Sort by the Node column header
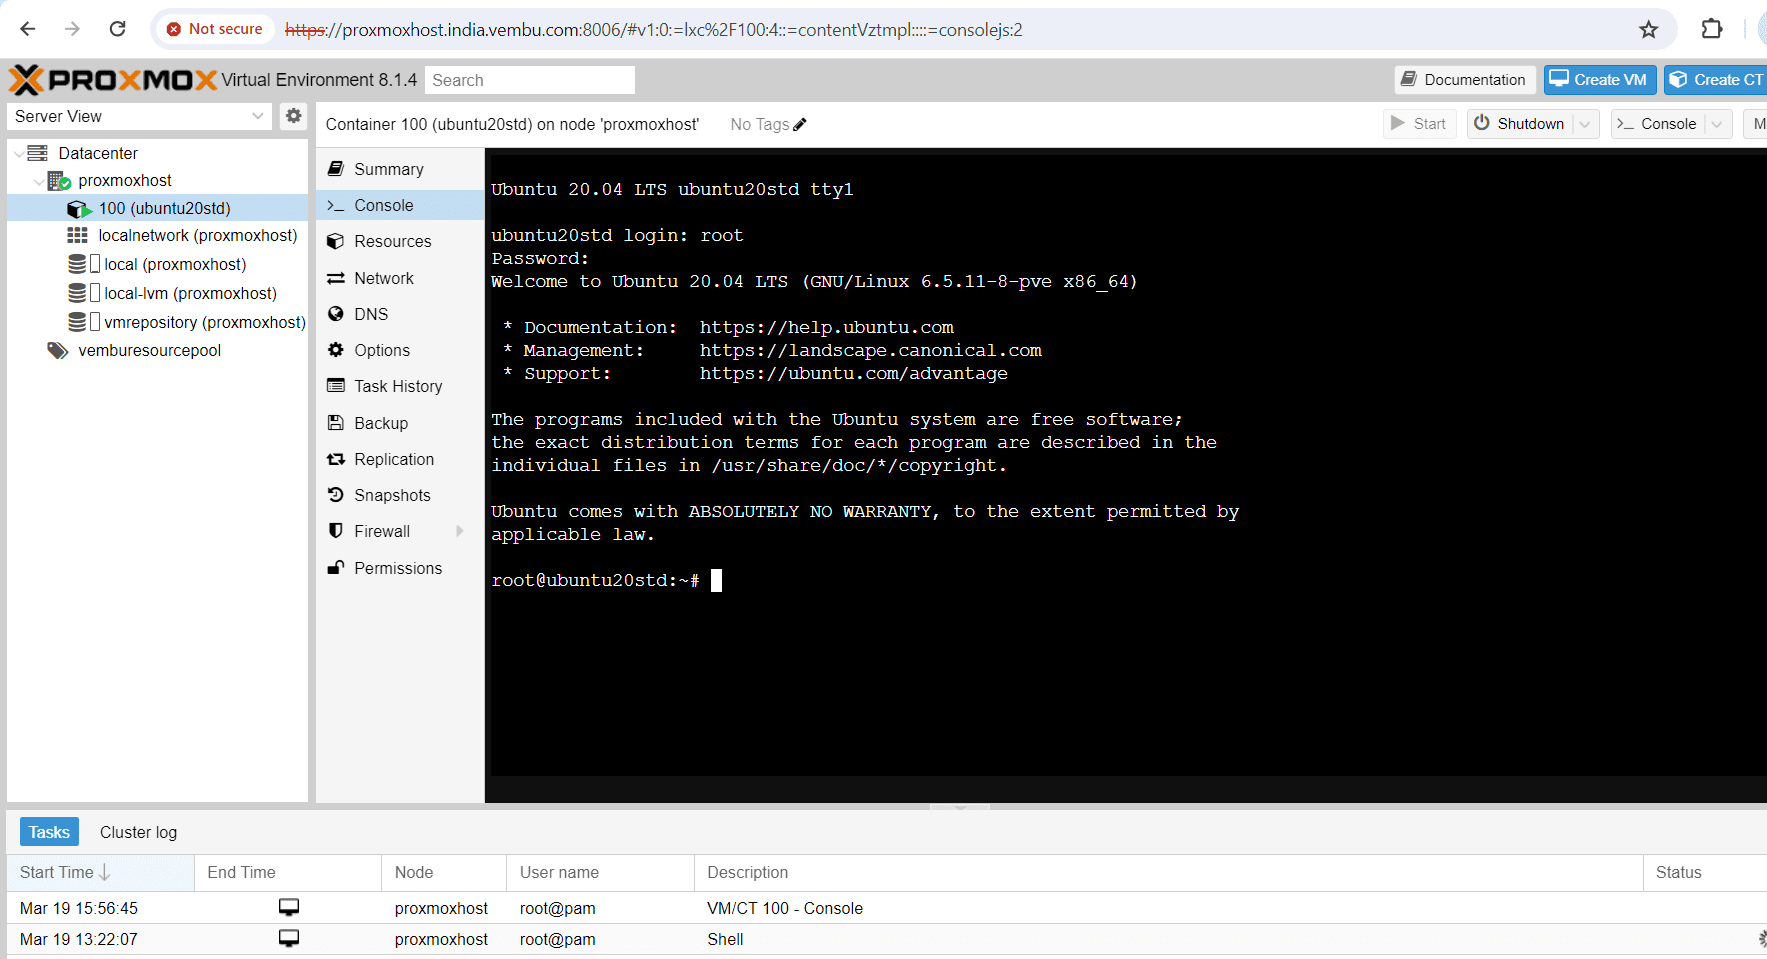Viewport: 1767px width, 959px height. coord(444,872)
